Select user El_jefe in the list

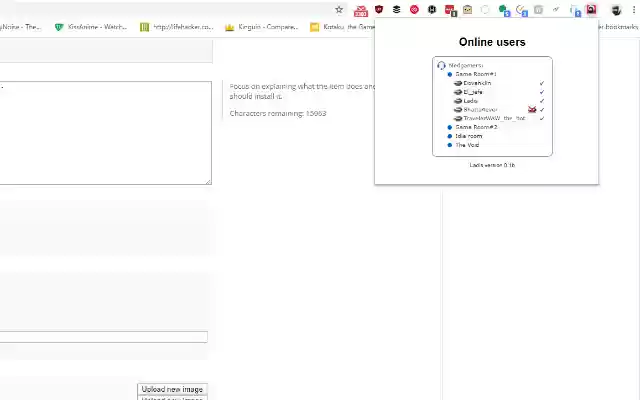473,92
